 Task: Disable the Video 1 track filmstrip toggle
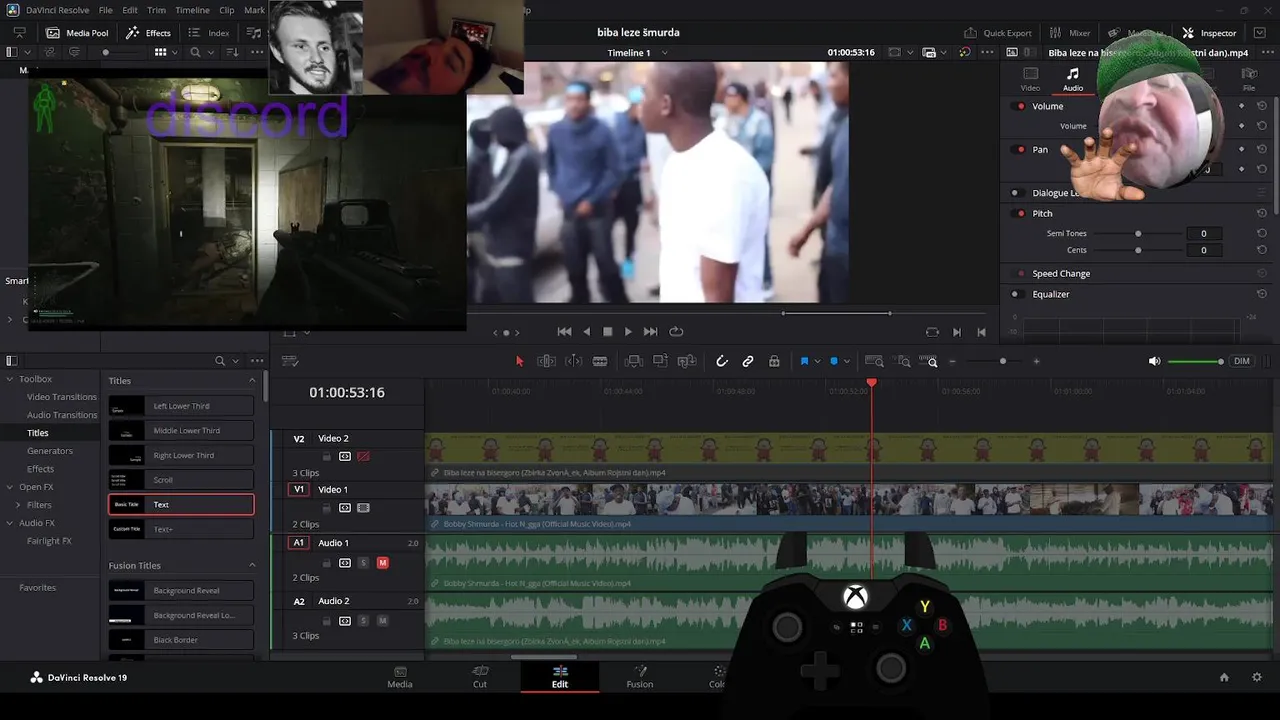[363, 508]
